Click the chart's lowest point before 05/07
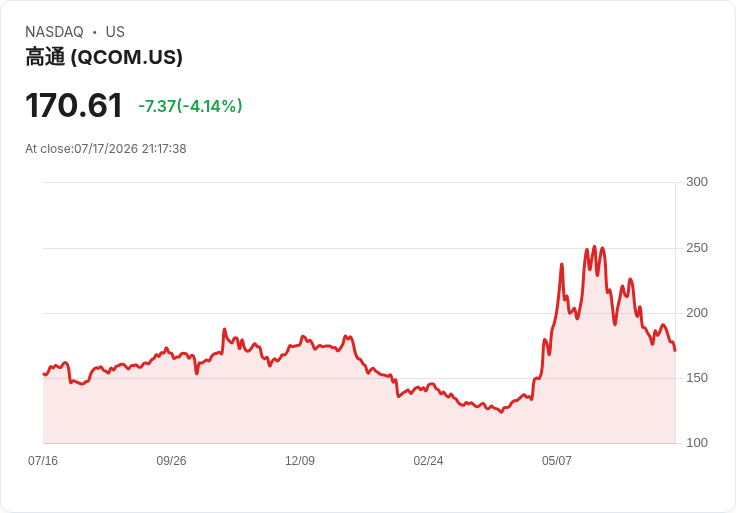Image resolution: width=736 pixels, height=513 pixels. pos(501,412)
